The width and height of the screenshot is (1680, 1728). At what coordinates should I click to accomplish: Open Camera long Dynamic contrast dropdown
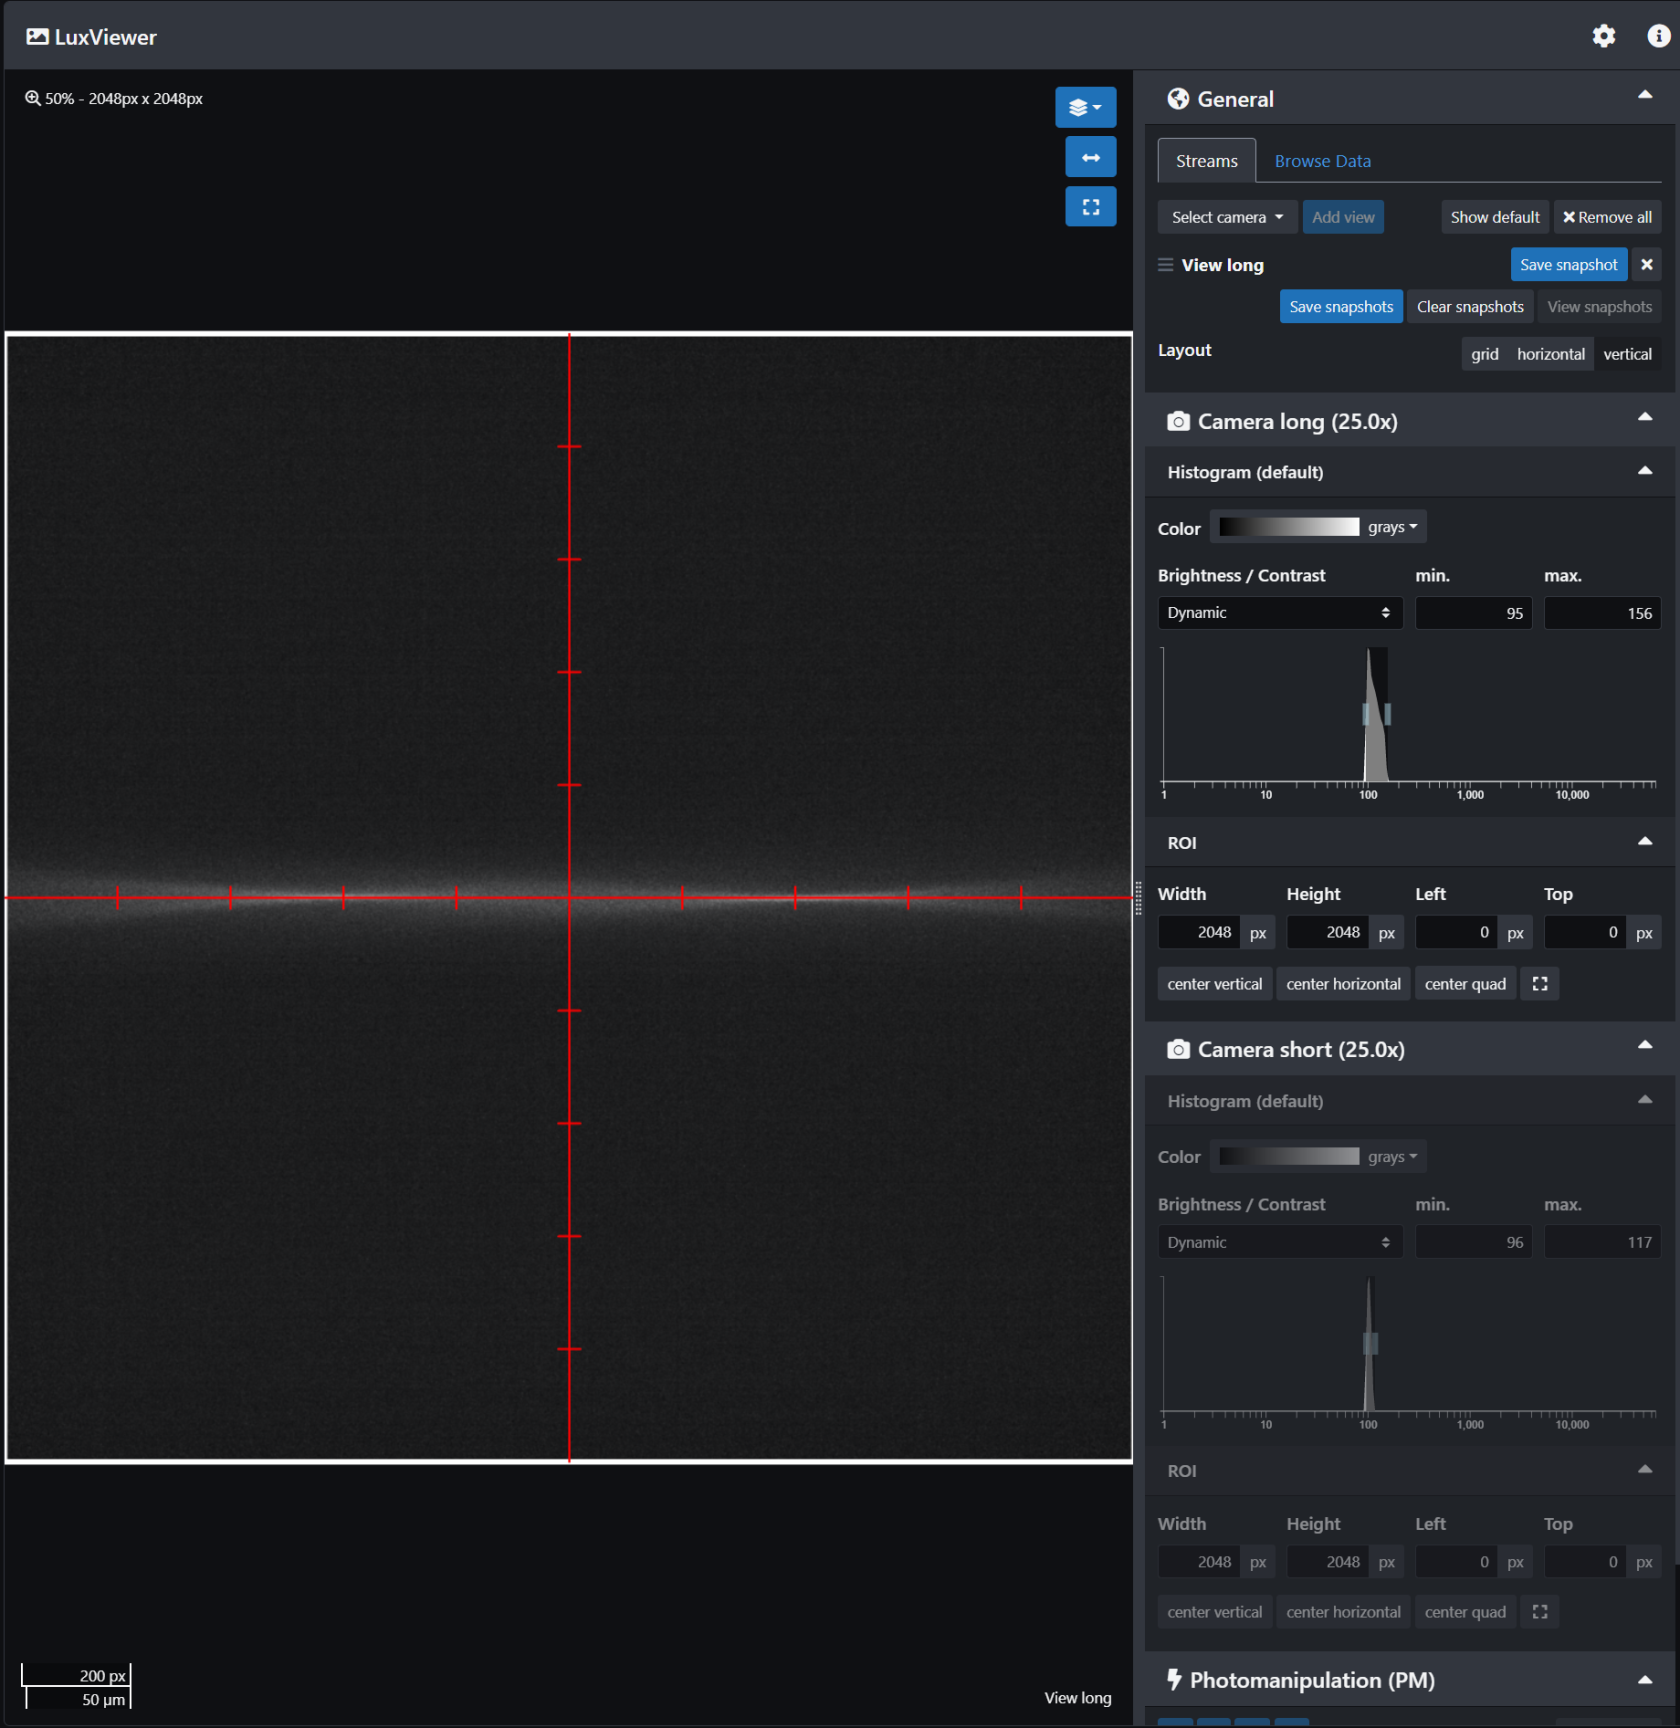click(1279, 613)
